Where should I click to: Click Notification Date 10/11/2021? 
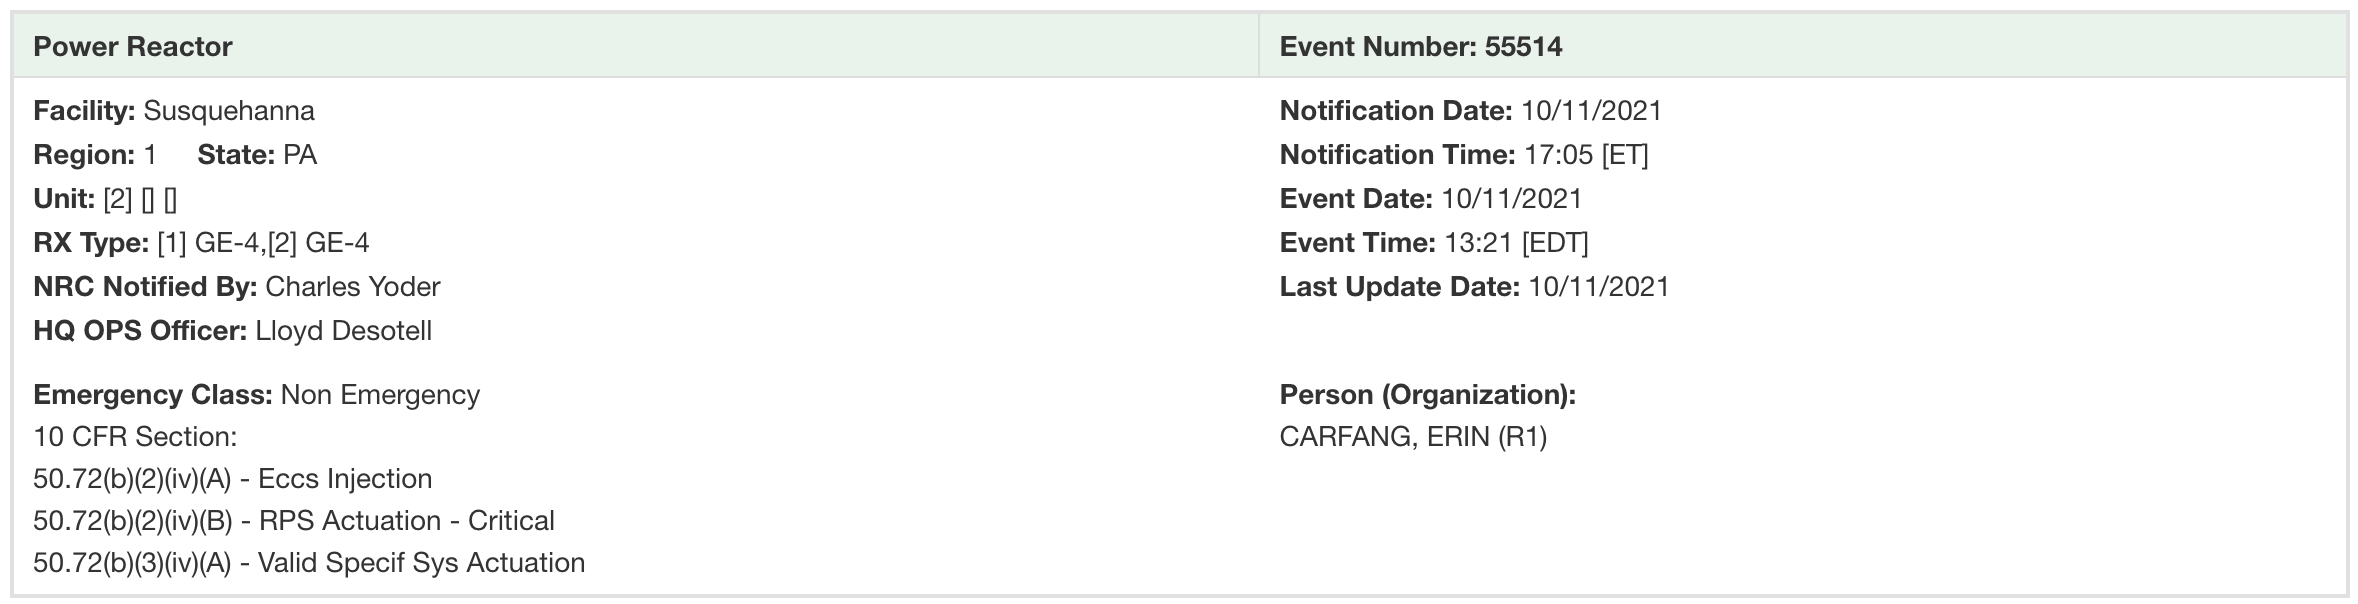[1471, 111]
